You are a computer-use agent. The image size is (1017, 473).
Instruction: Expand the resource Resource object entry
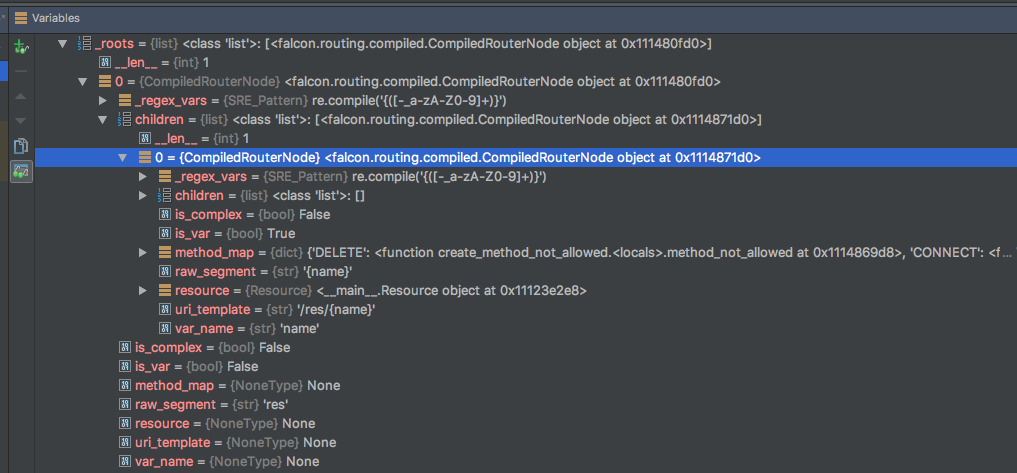coord(143,291)
